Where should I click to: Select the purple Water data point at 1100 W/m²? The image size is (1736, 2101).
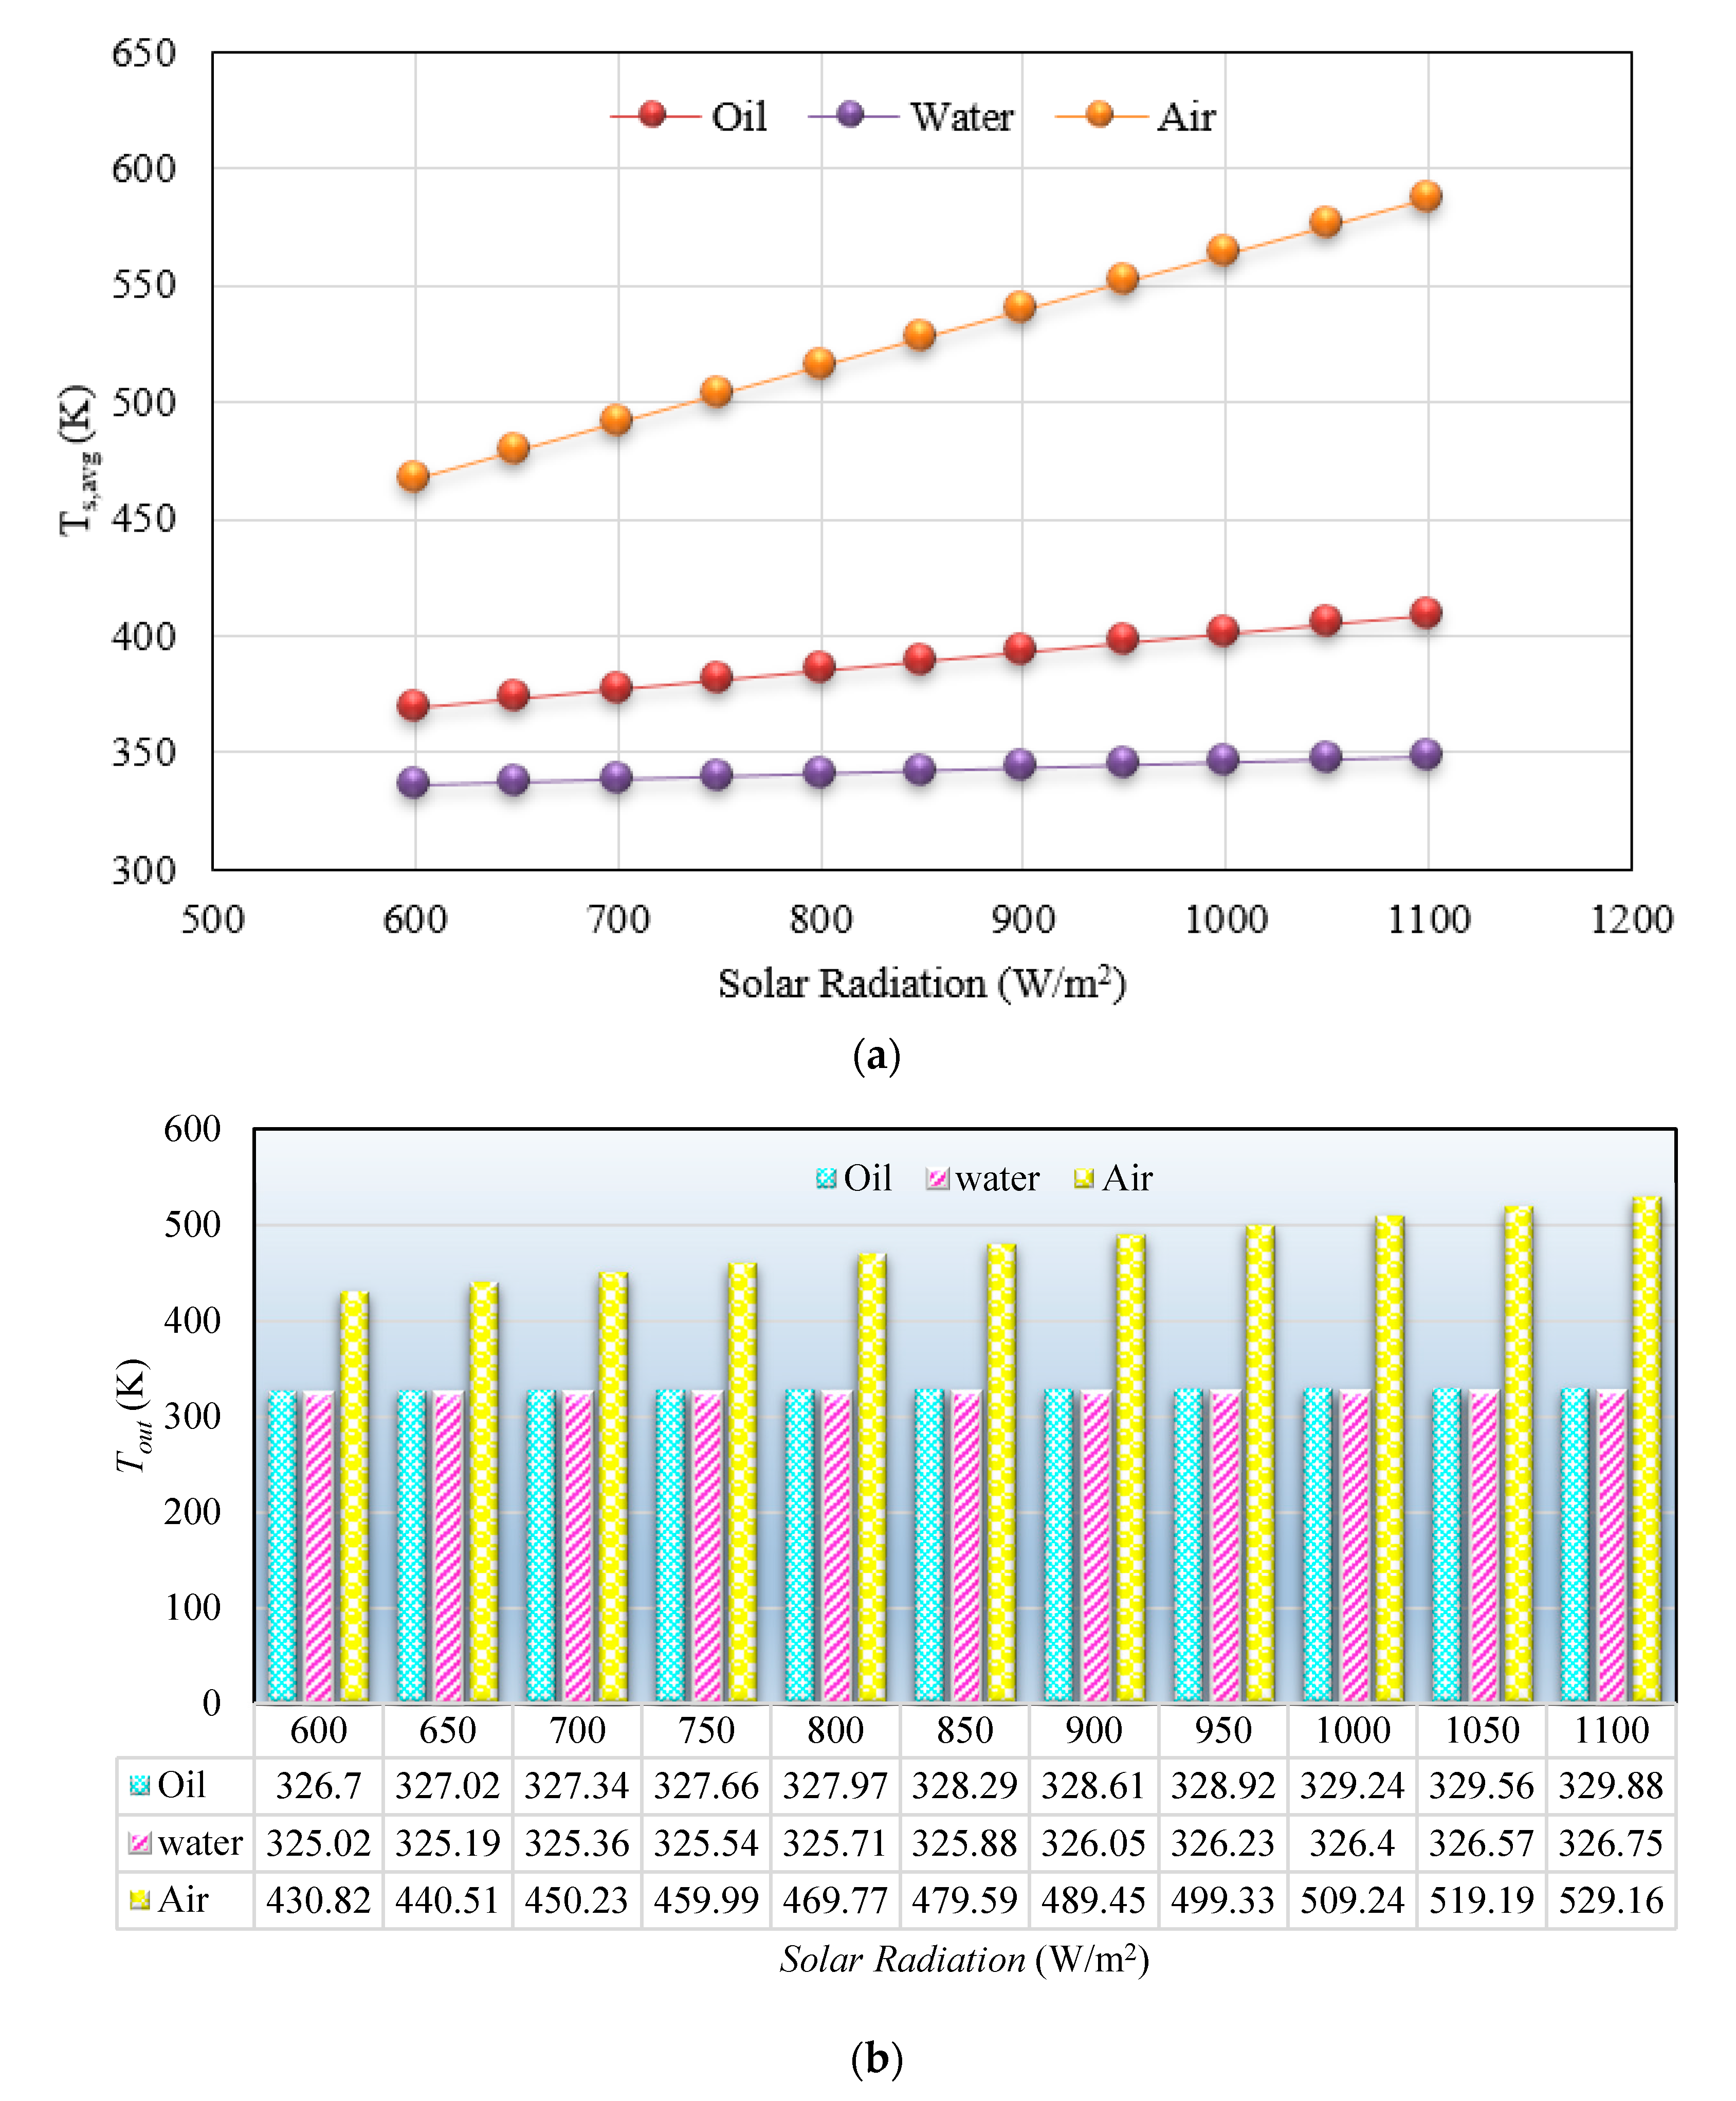click(x=1426, y=753)
